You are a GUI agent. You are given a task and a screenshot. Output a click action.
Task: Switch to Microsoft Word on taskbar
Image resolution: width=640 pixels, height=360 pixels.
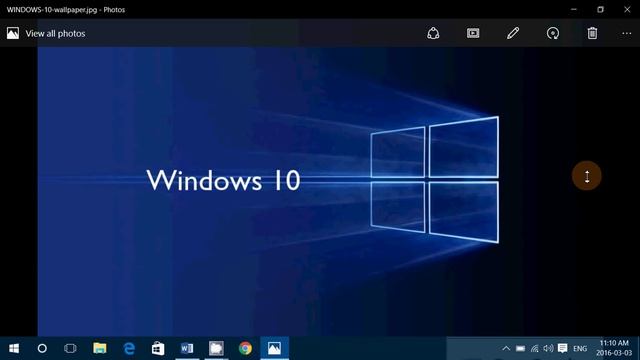(187, 348)
